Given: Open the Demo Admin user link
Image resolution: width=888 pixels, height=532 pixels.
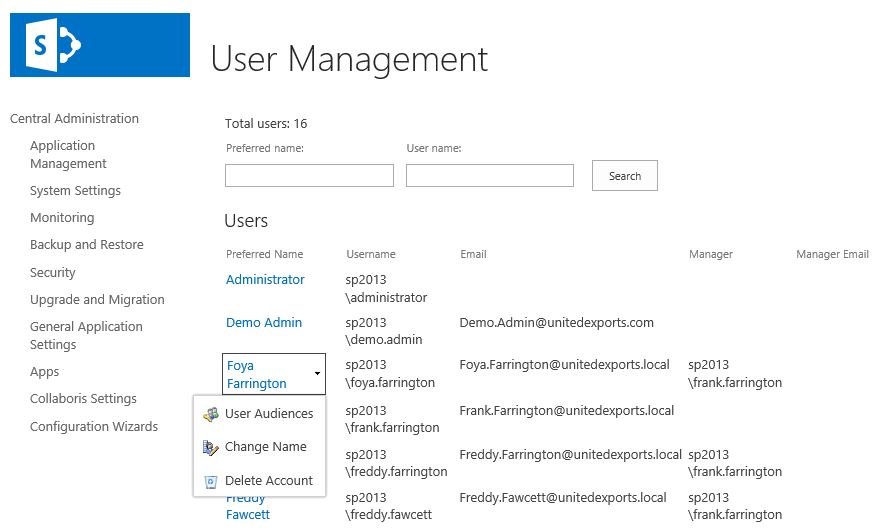Looking at the screenshot, I should tap(263, 323).
